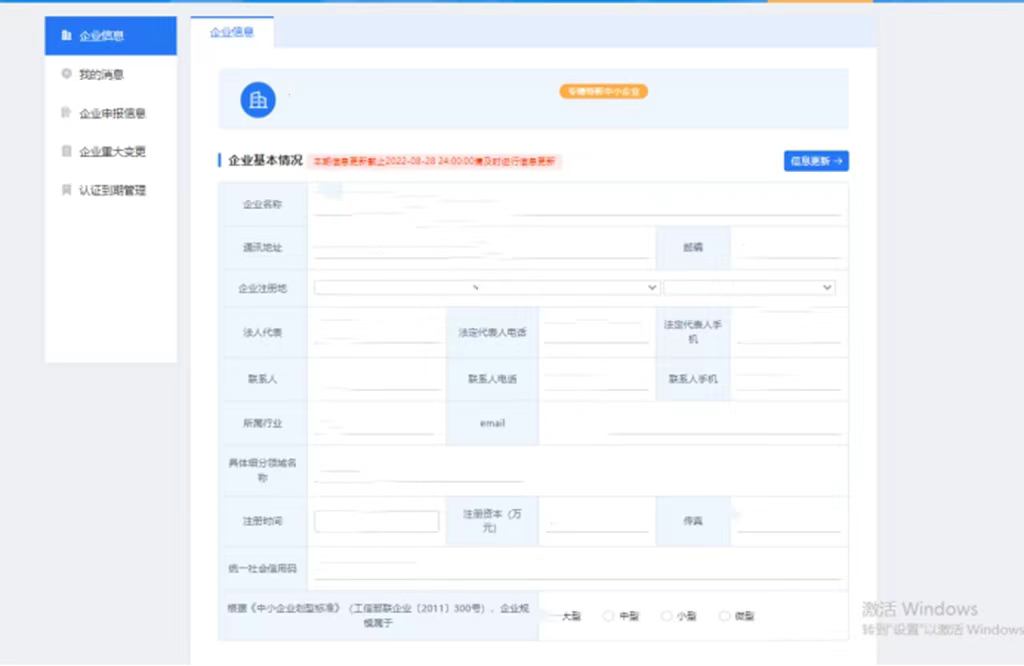Click the orange 专精特新中小企业 badge
This screenshot has width=1024, height=666.
coord(604,91)
